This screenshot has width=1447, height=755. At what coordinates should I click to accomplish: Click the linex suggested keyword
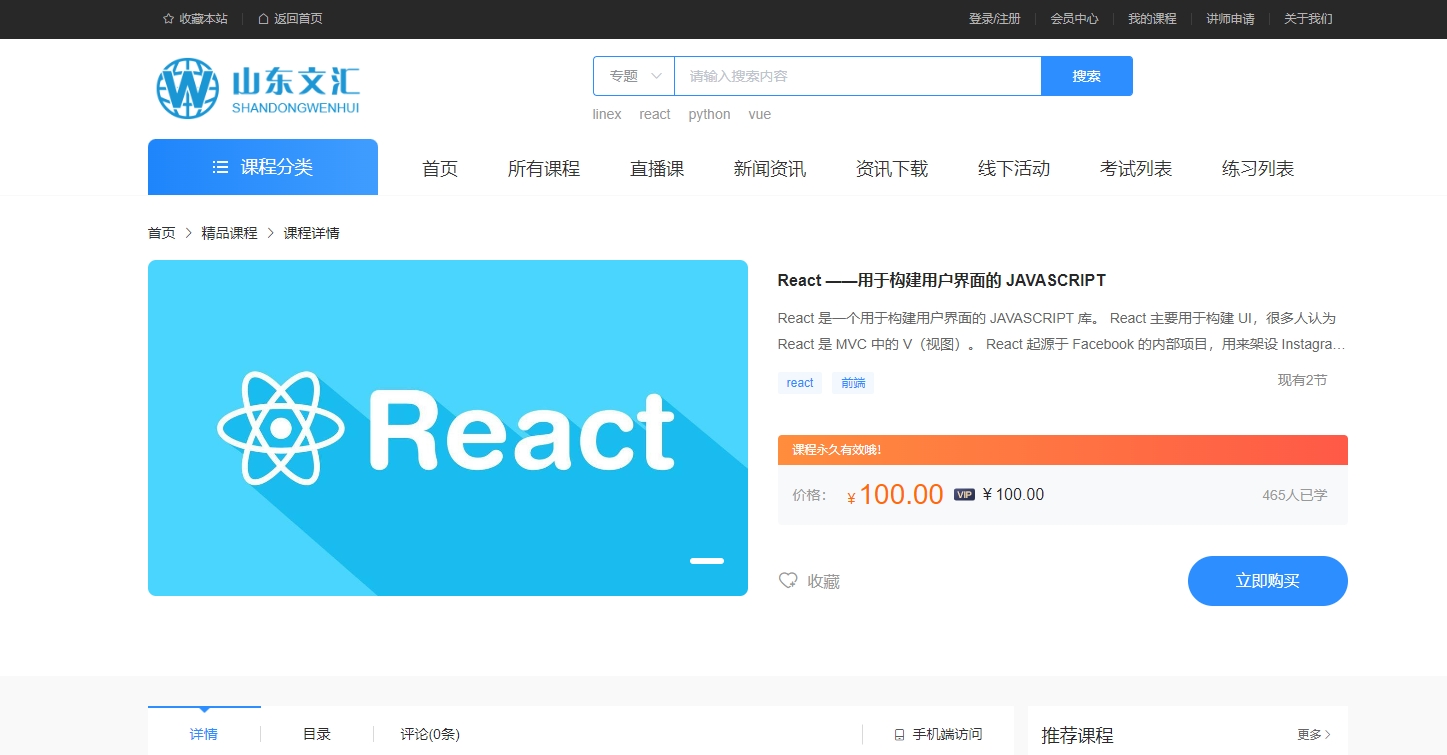(x=607, y=114)
